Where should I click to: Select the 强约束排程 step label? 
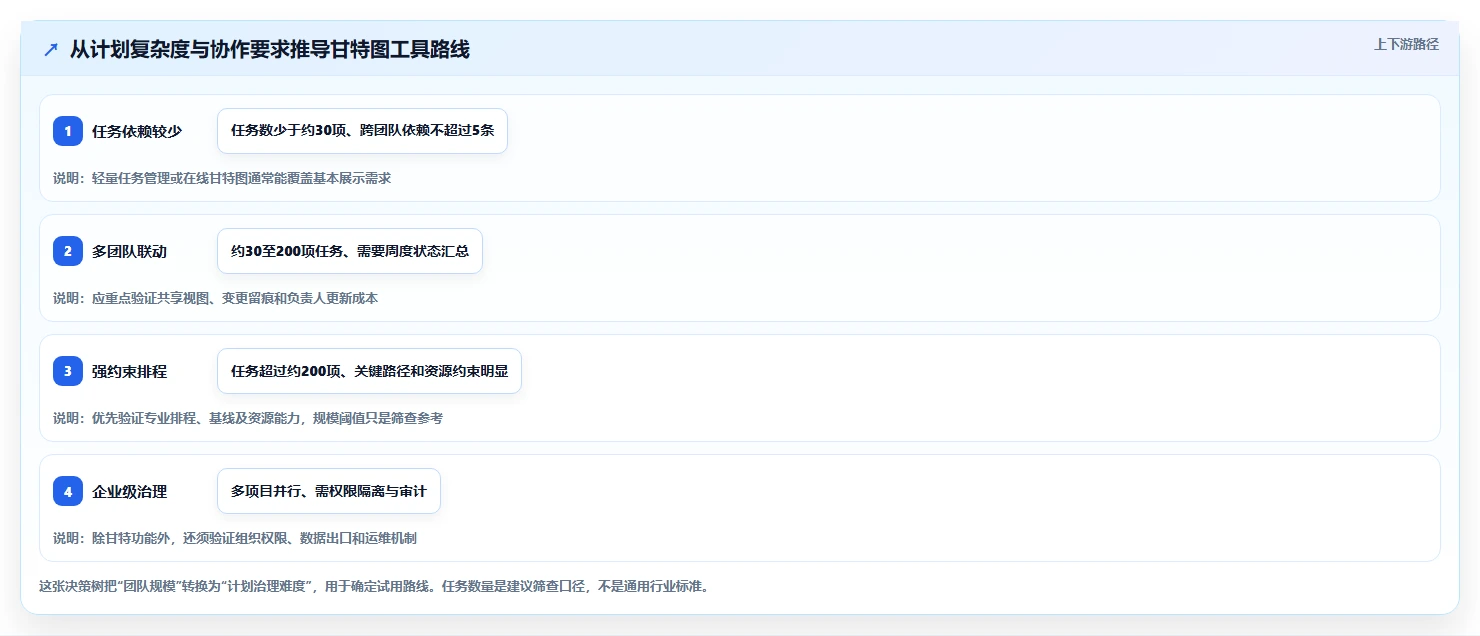[130, 371]
